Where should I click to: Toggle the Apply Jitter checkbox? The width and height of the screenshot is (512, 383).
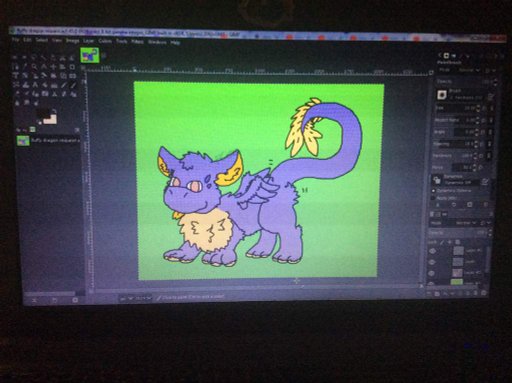pyautogui.click(x=433, y=198)
